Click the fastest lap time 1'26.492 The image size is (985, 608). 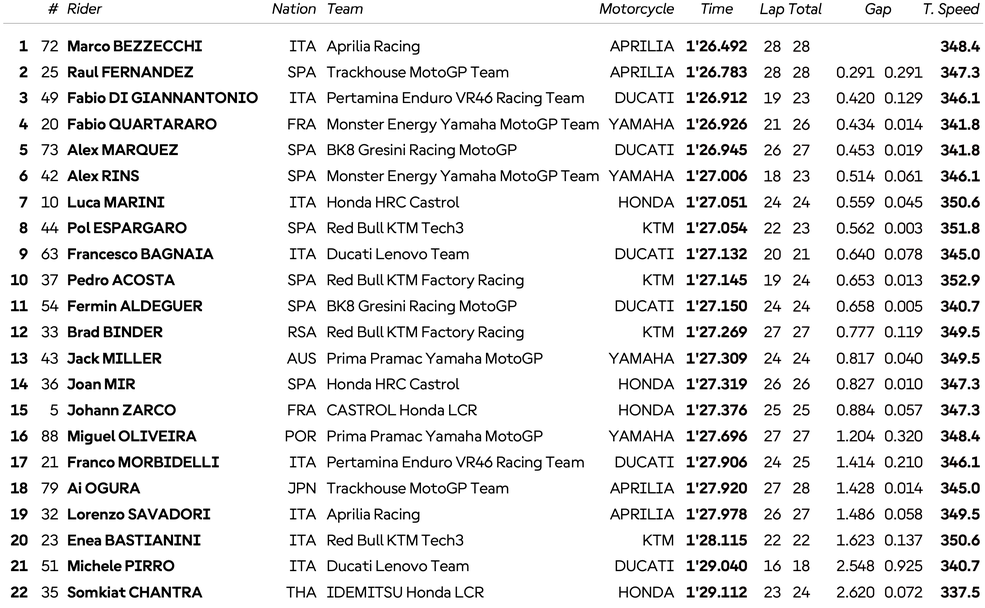pyautogui.click(x=716, y=46)
